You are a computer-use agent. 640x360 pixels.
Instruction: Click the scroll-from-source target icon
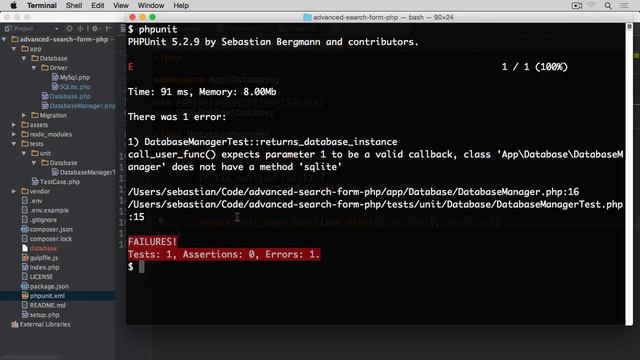click(69, 29)
